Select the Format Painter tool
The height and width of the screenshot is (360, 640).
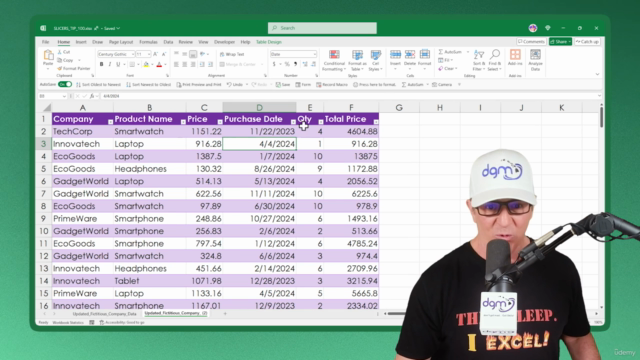74,69
